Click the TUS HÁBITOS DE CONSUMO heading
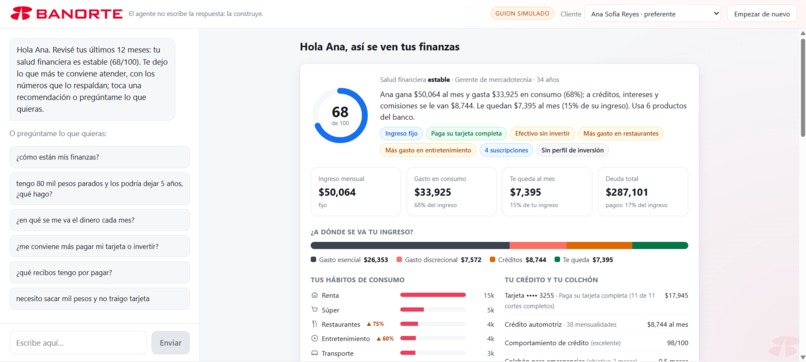This screenshot has width=806, height=362. click(357, 280)
